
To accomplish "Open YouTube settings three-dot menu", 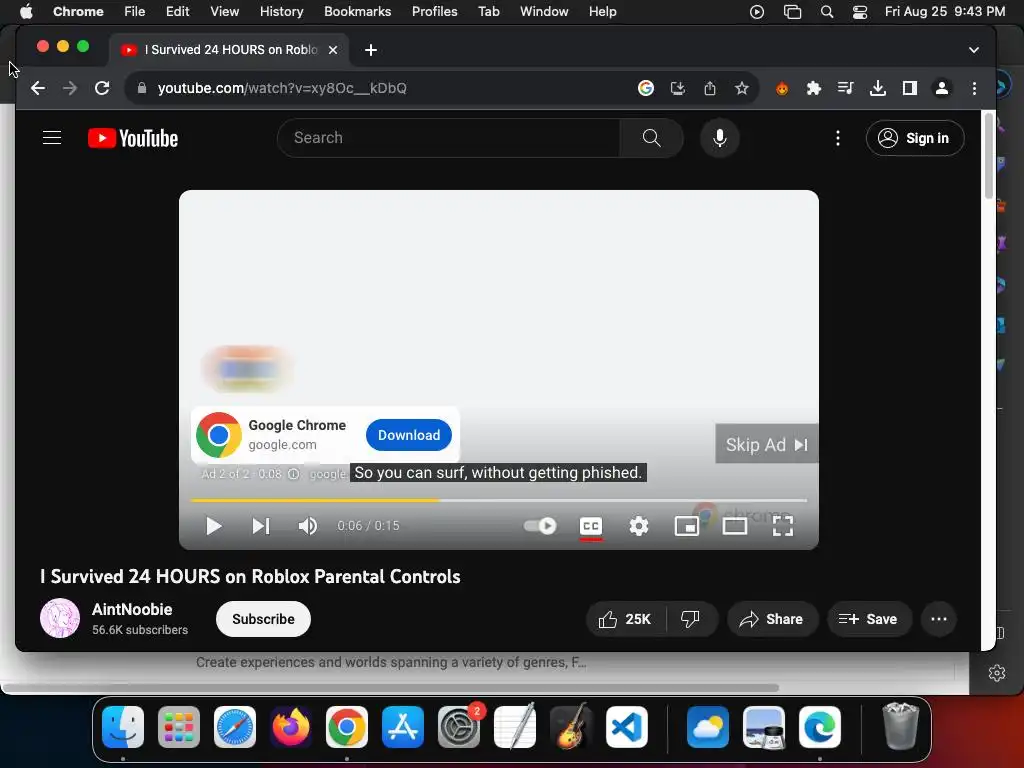I will point(838,138).
